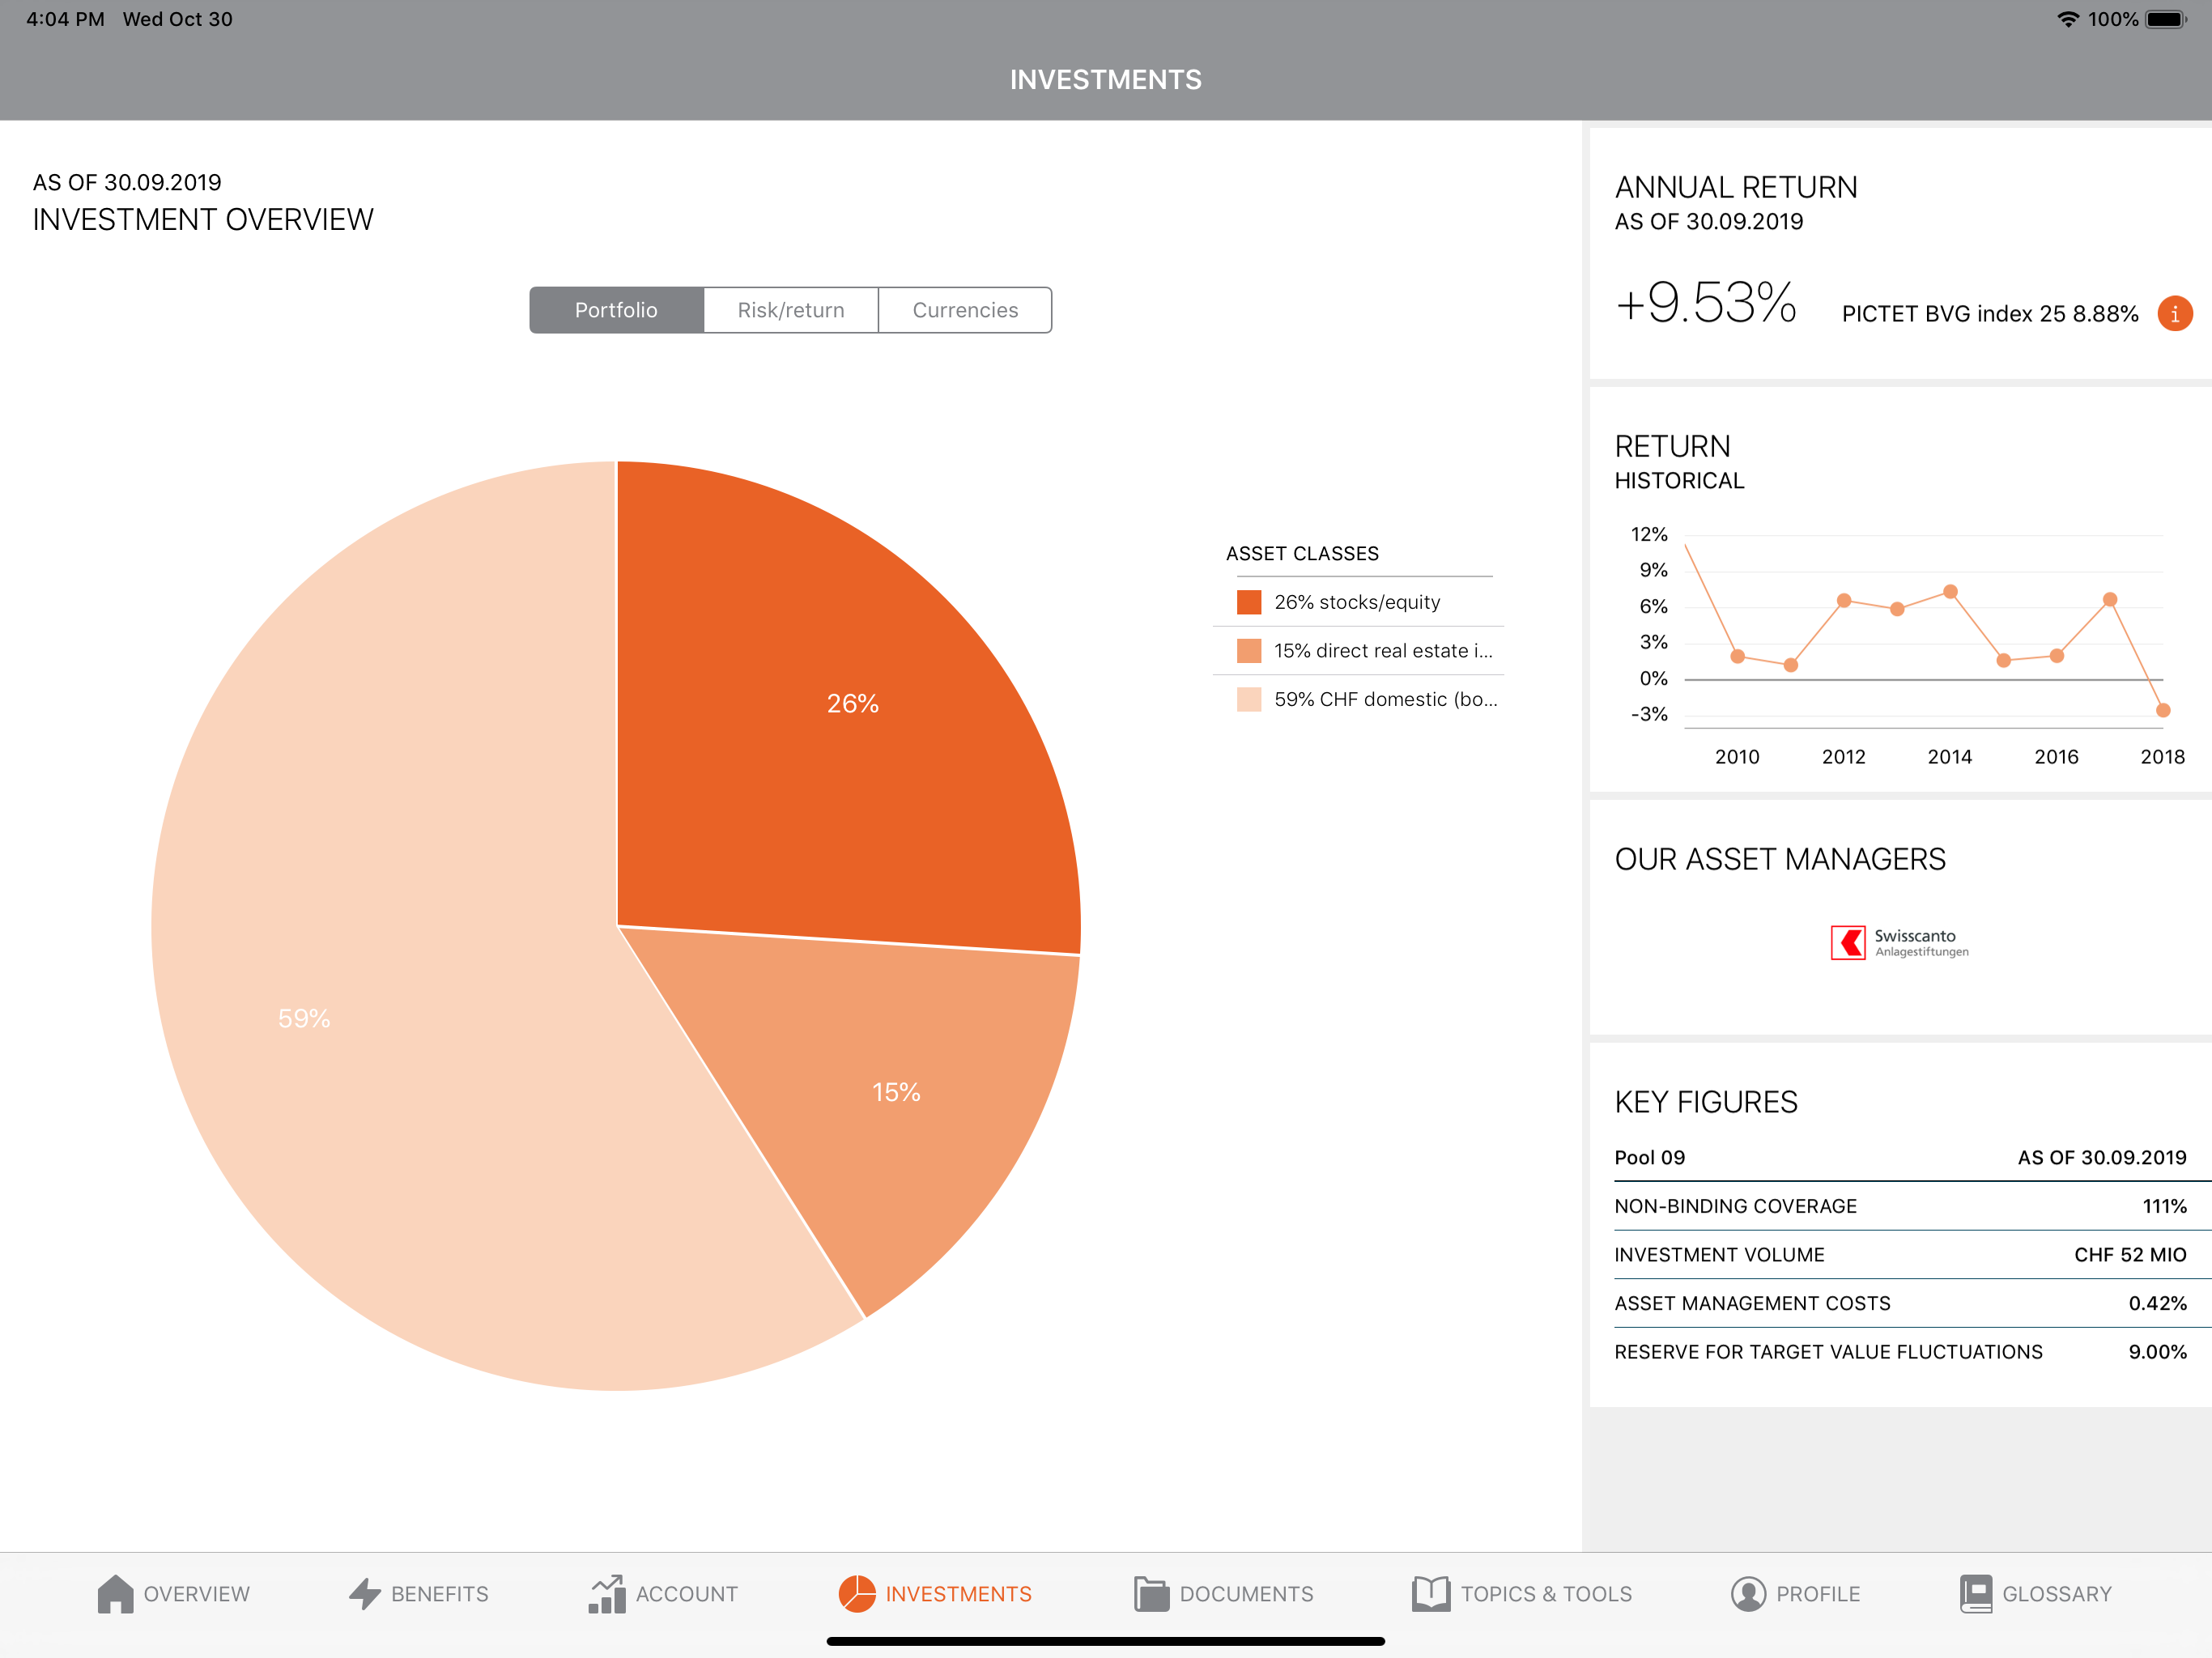
Task: Go to the TOPICS & TOOLS tab label
Action: 1546,1594
